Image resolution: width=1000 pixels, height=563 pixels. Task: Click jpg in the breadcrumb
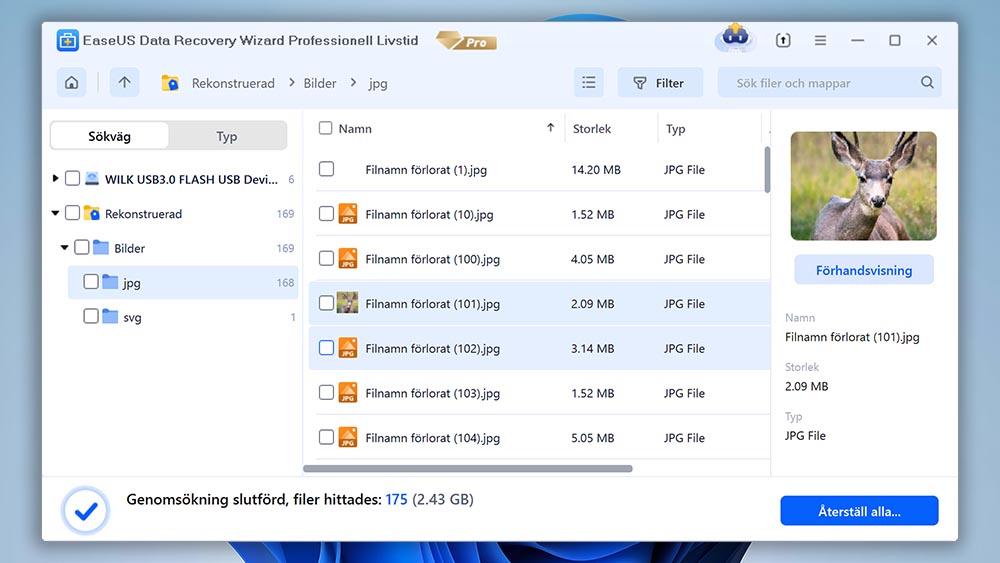[x=378, y=84]
